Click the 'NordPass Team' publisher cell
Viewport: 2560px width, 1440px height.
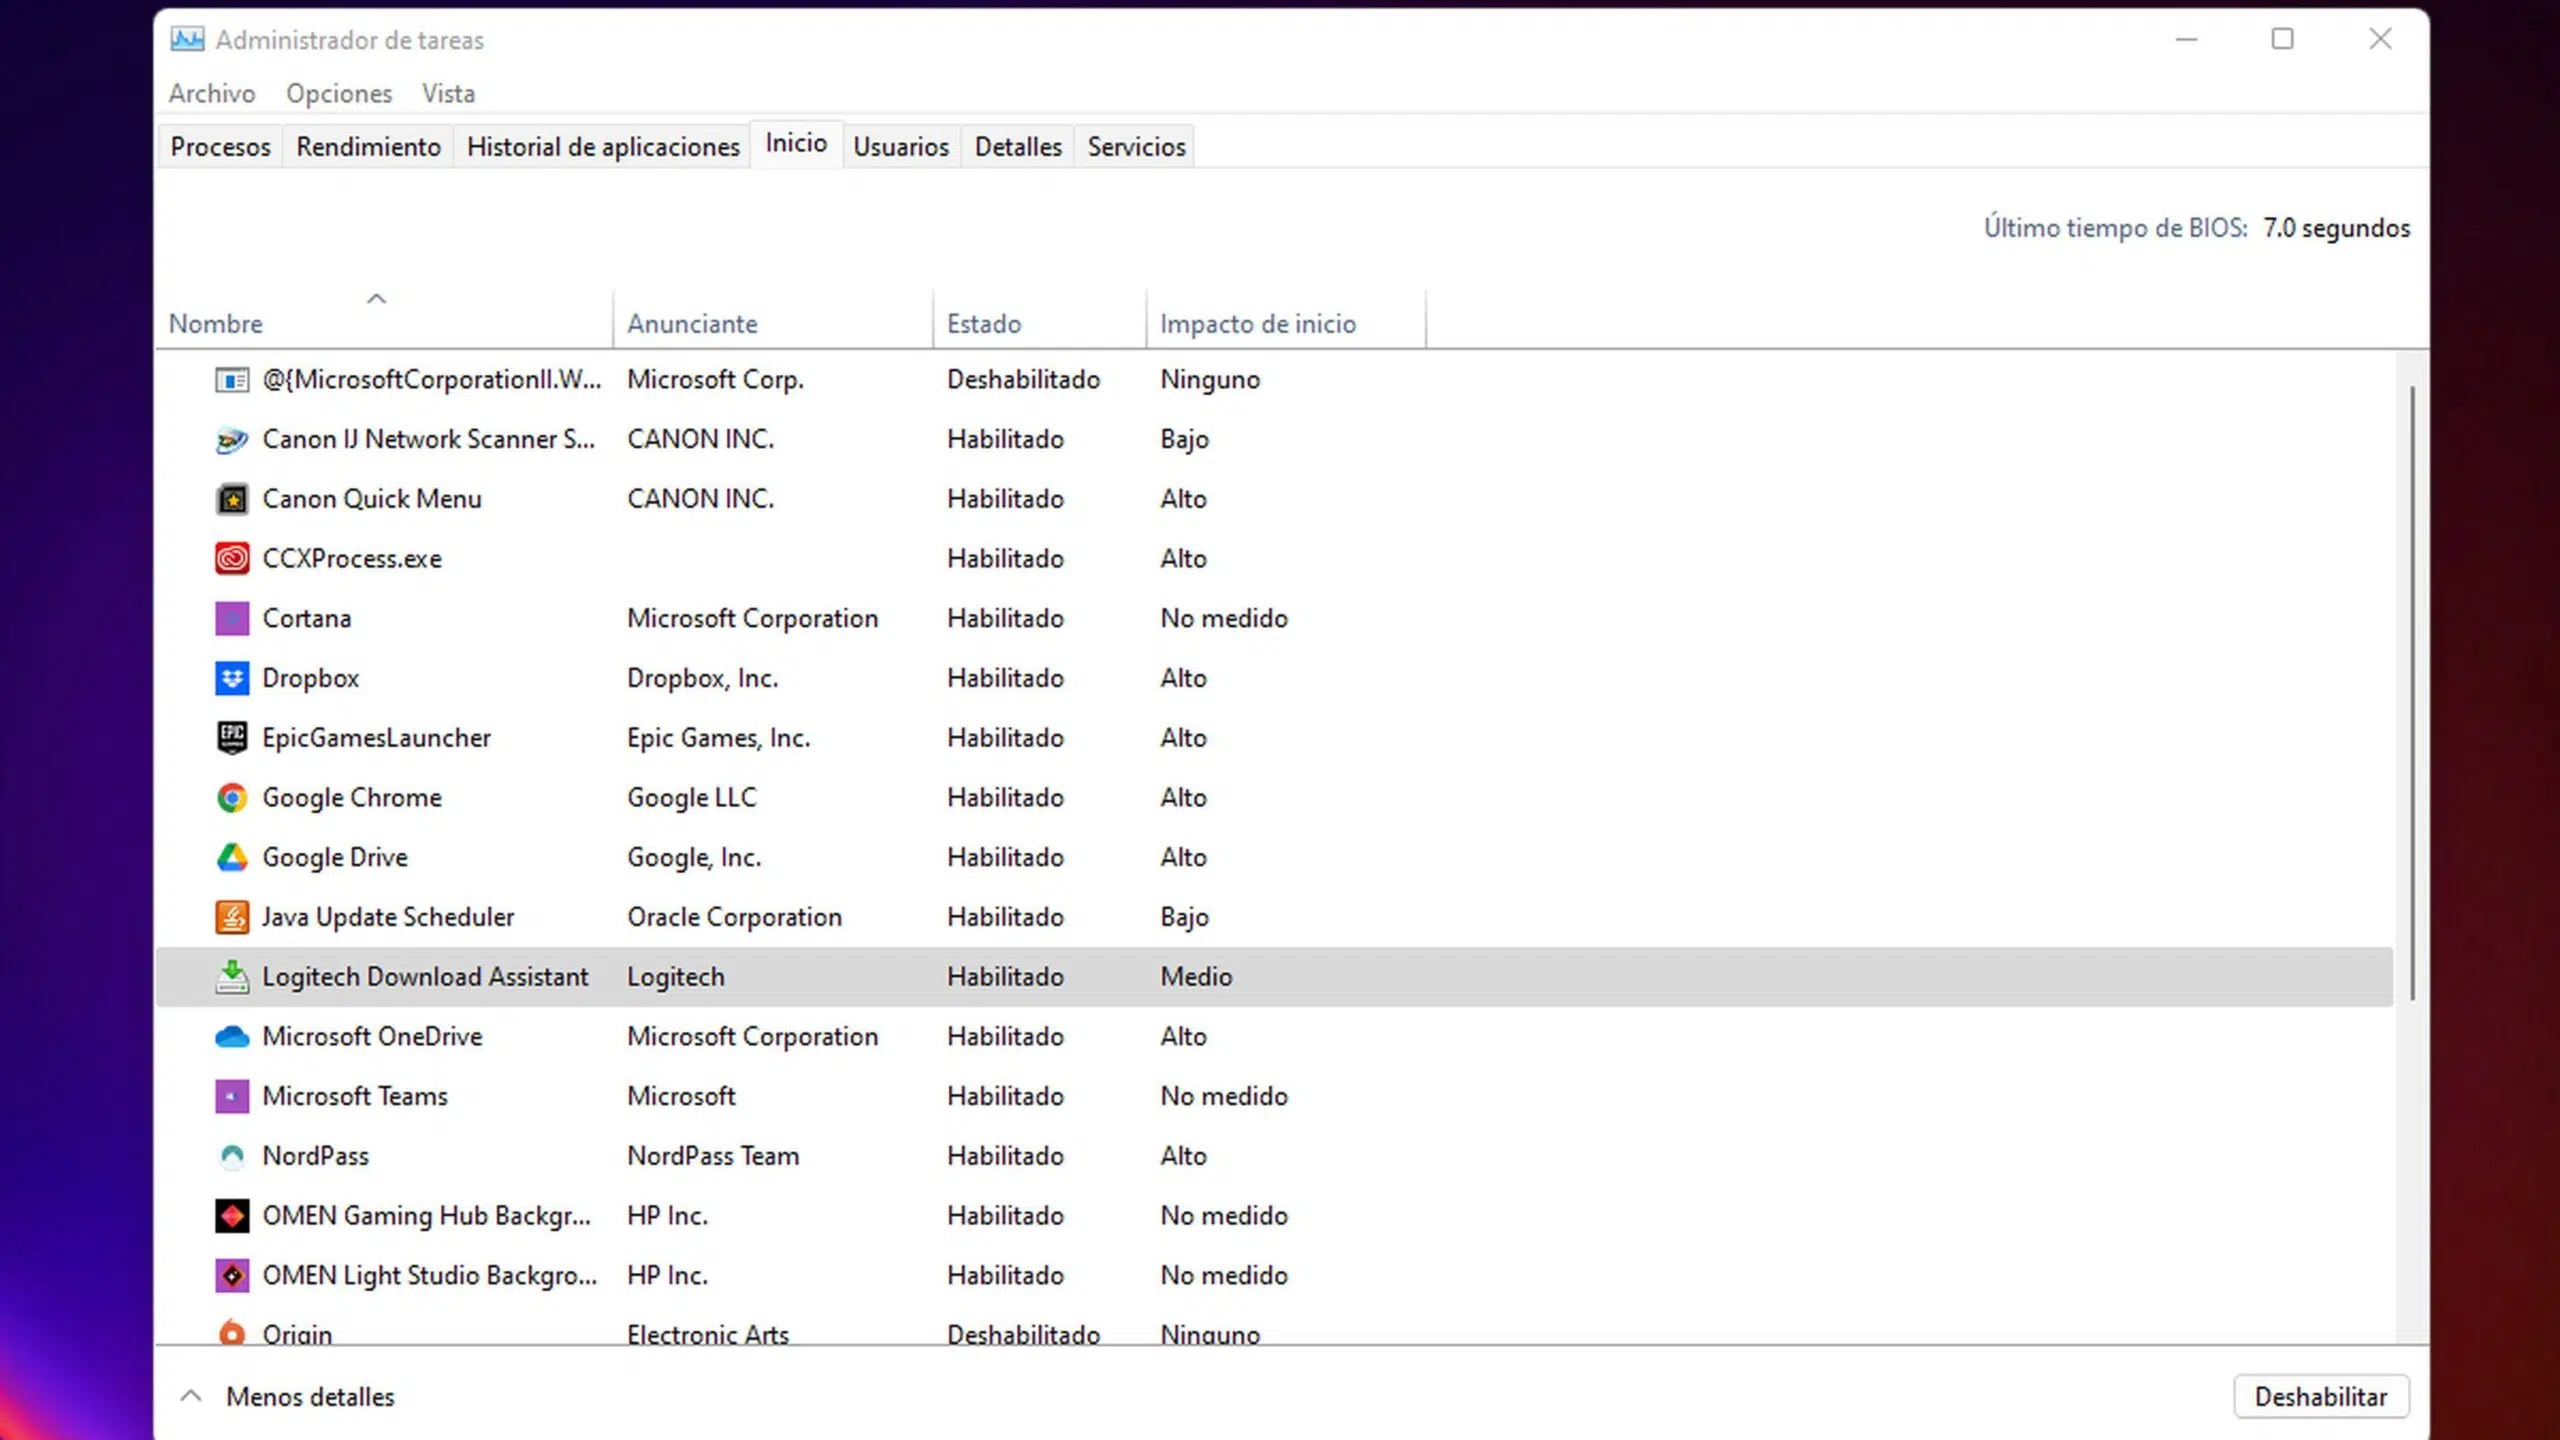[713, 1156]
